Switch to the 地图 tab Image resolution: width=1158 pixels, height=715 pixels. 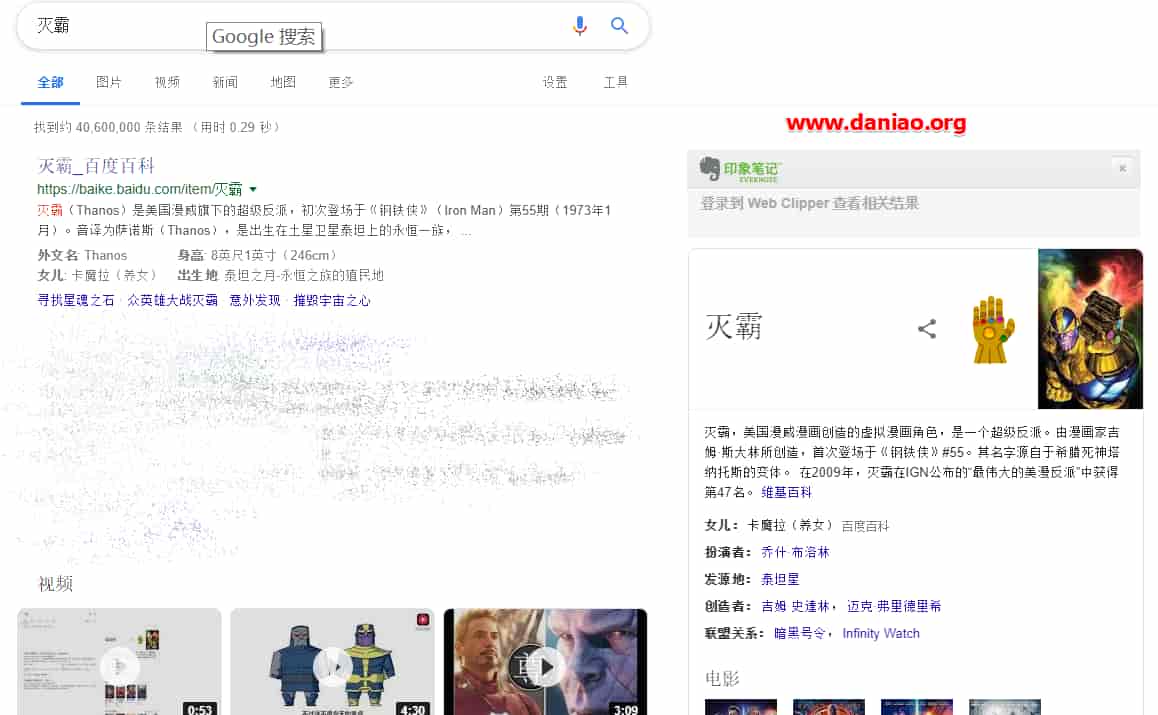(283, 82)
